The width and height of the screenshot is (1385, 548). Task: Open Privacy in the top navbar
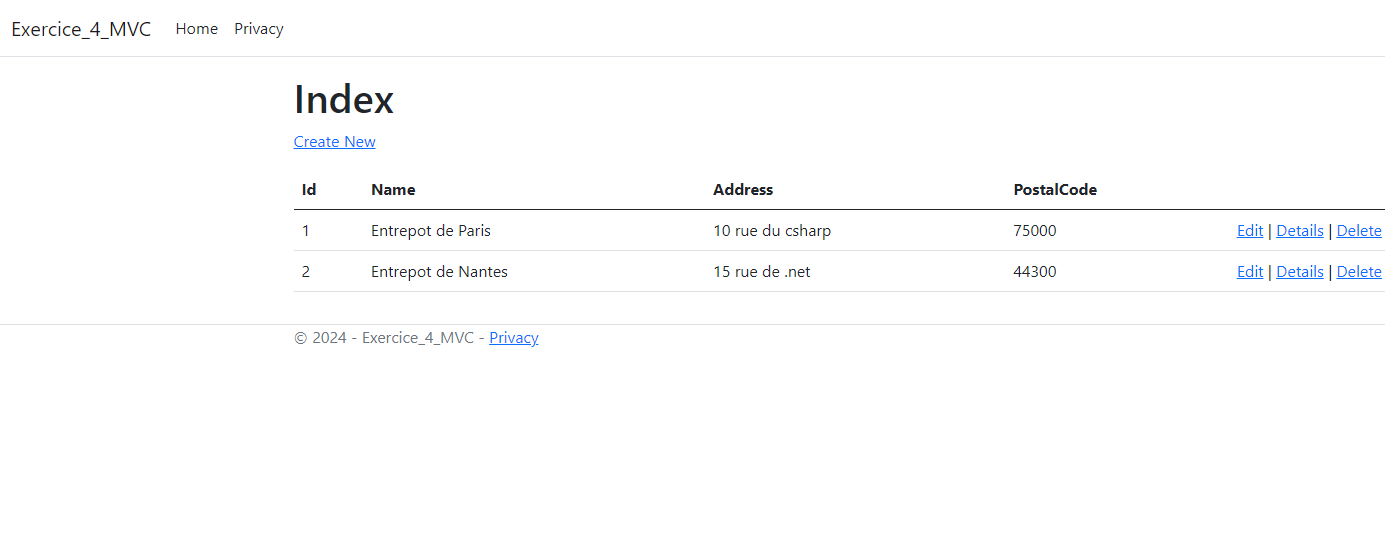coord(259,29)
